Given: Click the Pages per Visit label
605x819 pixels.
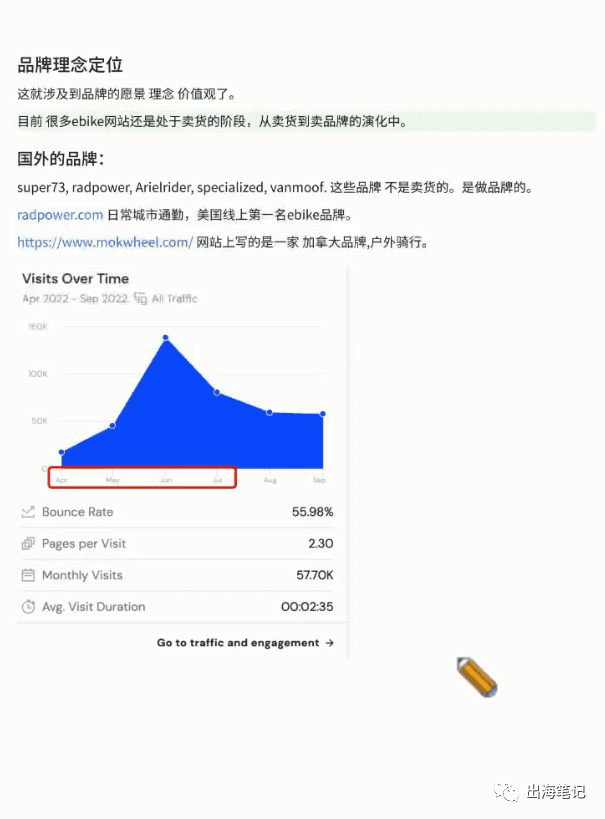Looking at the screenshot, I should [84, 544].
